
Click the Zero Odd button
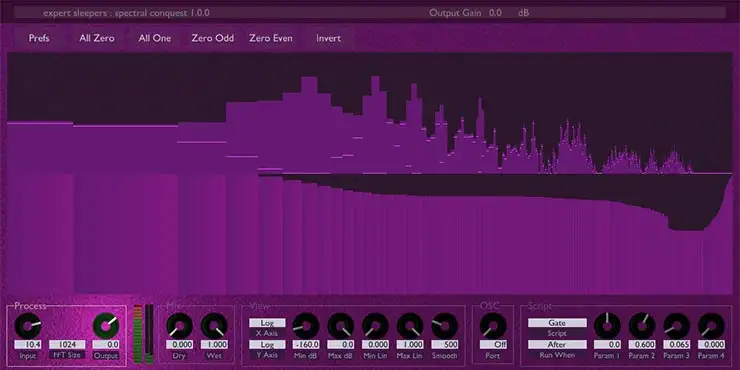click(213, 38)
